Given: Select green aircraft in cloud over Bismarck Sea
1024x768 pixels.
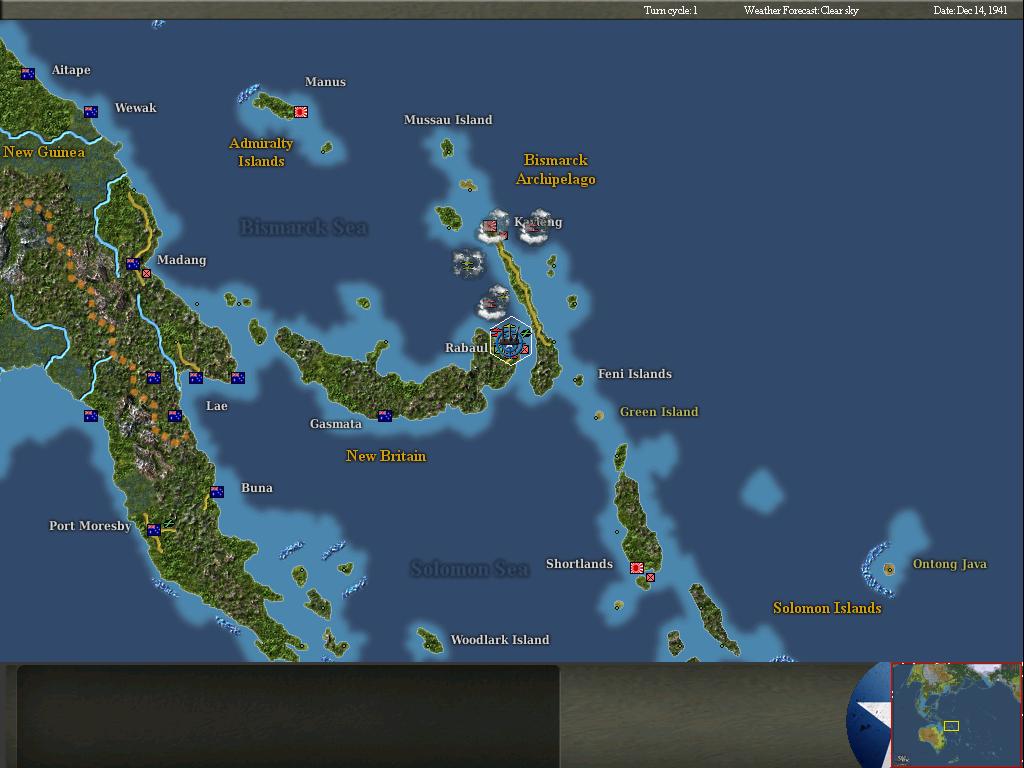Looking at the screenshot, I should 468,264.
